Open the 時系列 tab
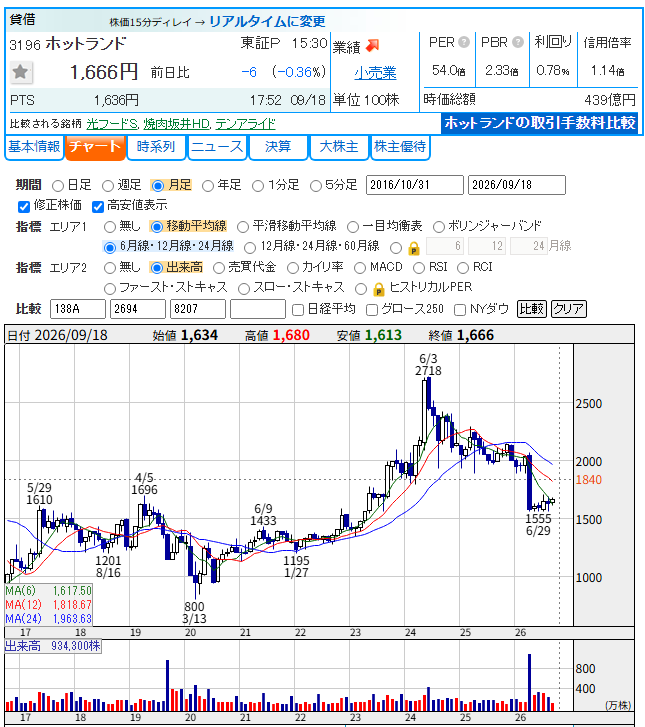The width and height of the screenshot is (645, 727). coord(156,147)
